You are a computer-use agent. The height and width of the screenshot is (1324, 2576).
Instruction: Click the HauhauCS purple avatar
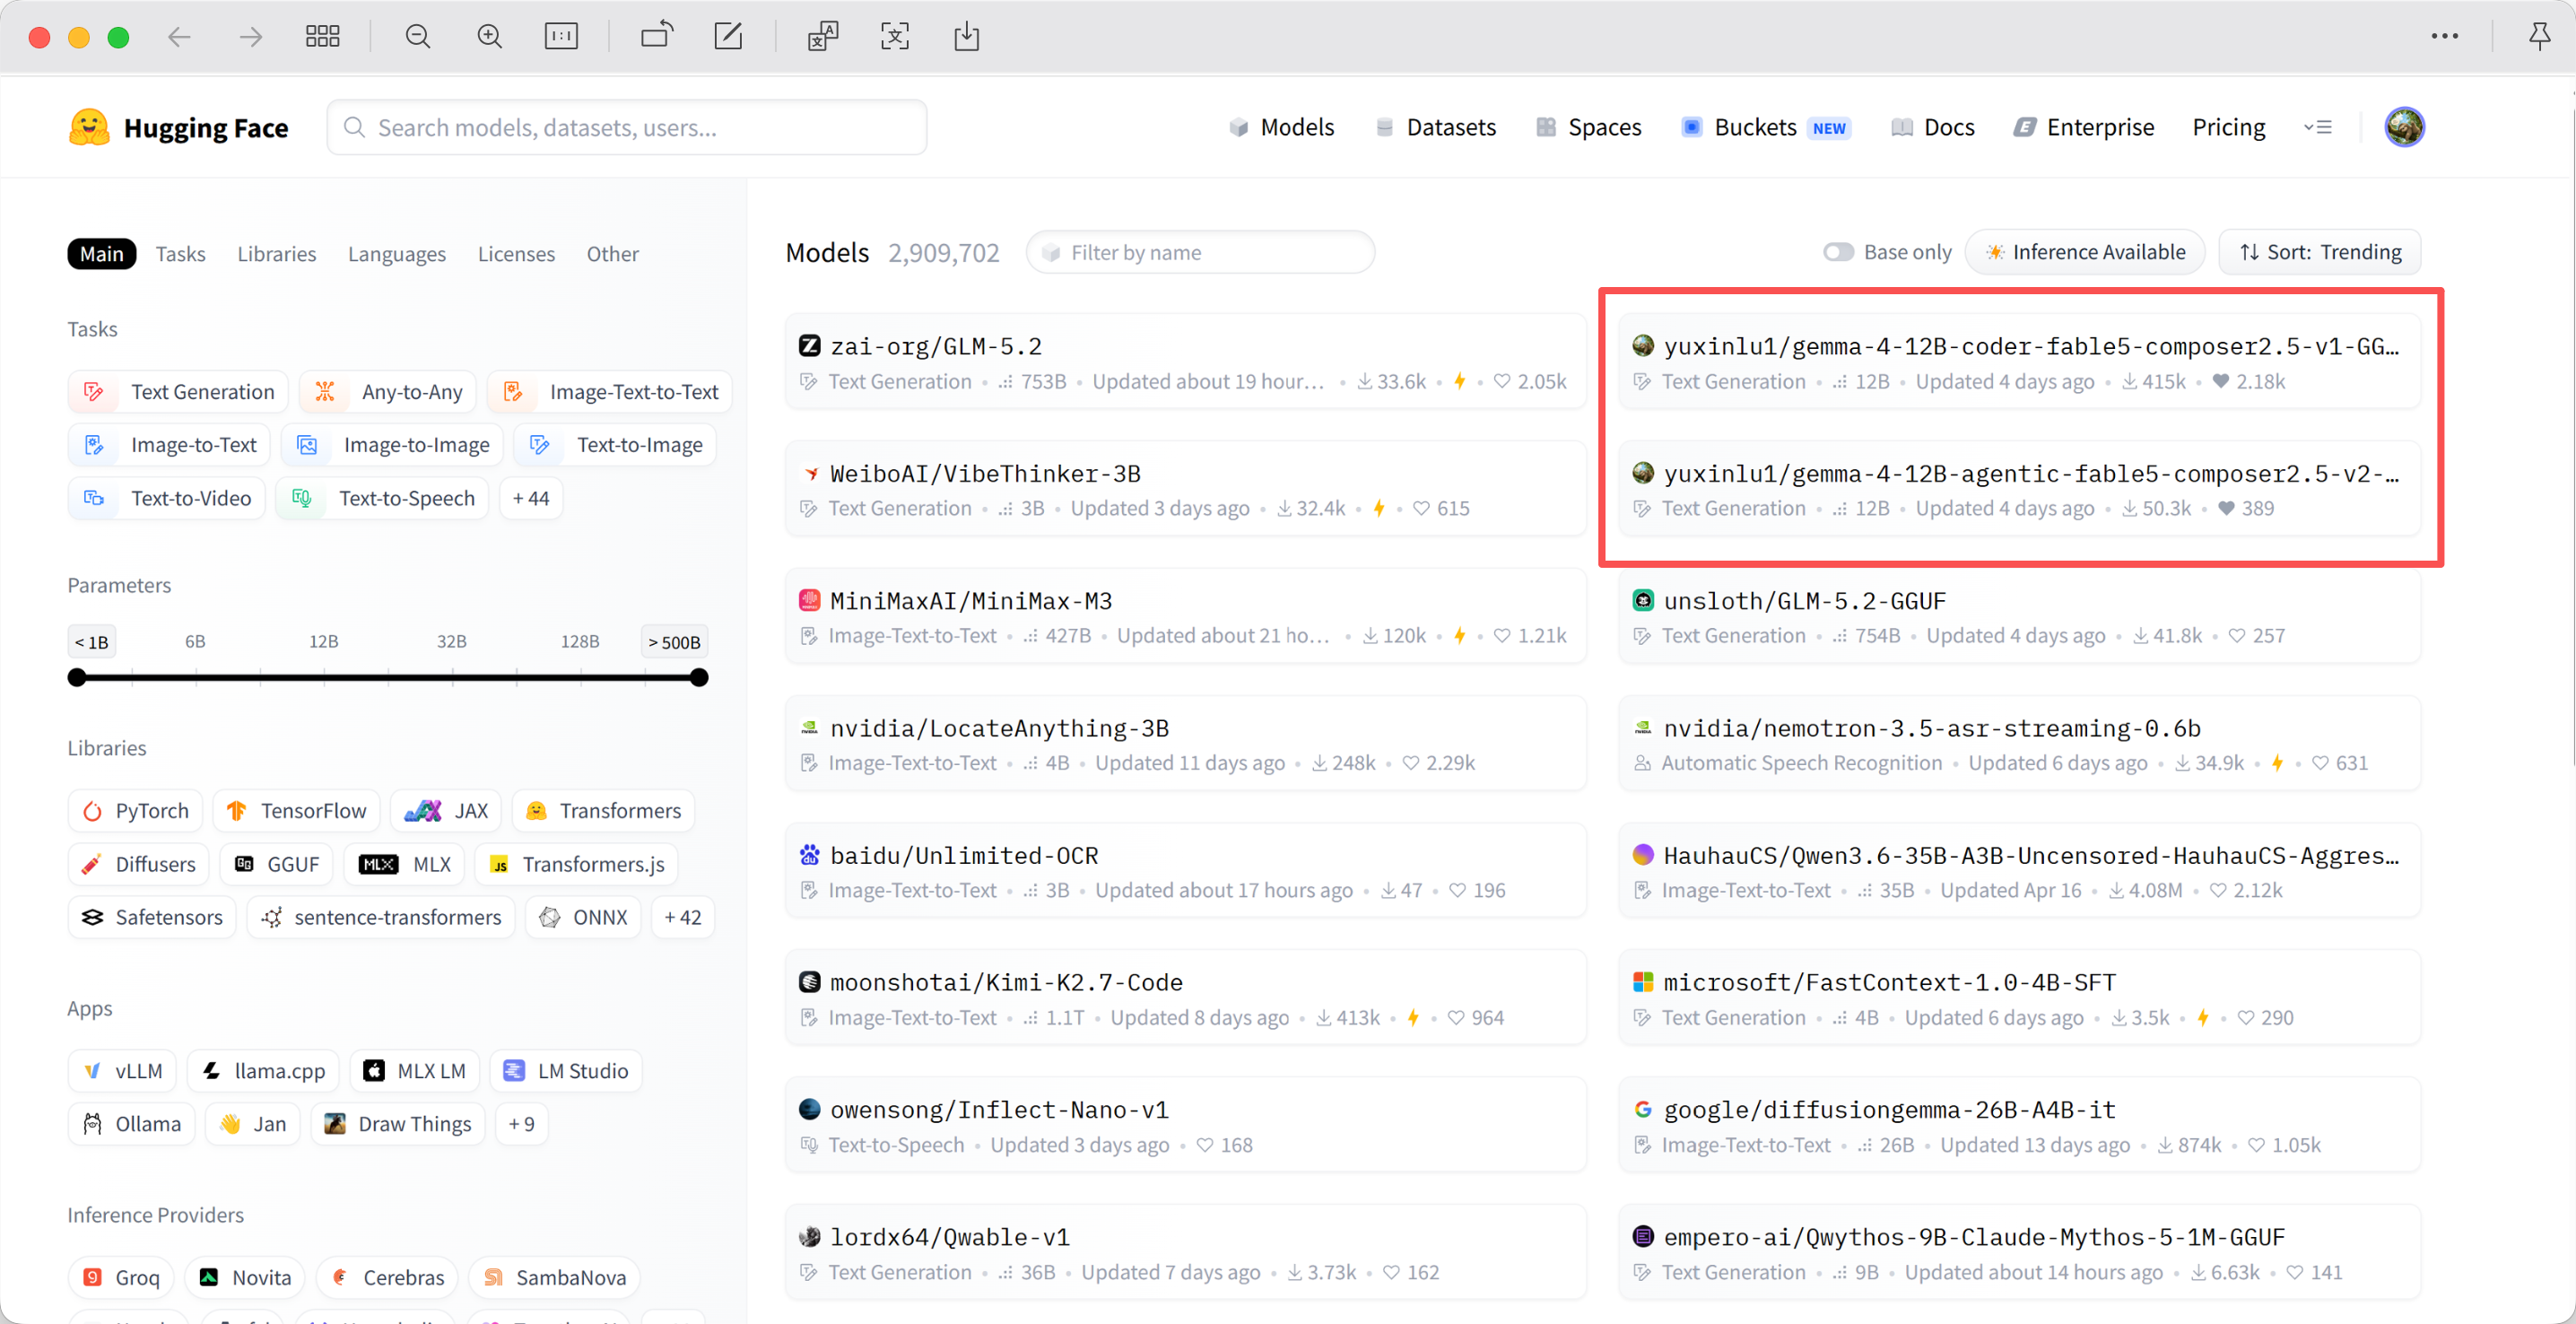1643,855
